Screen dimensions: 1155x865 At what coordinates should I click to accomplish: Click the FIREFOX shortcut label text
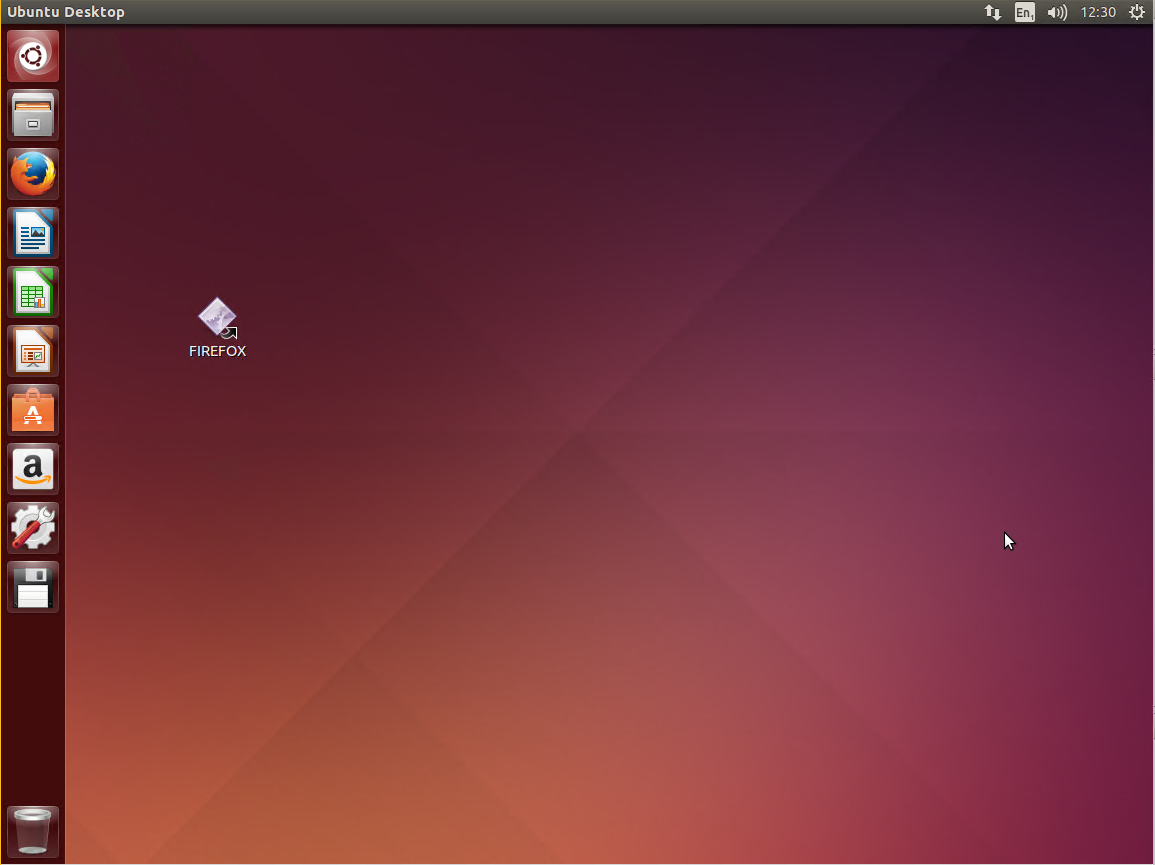point(217,351)
